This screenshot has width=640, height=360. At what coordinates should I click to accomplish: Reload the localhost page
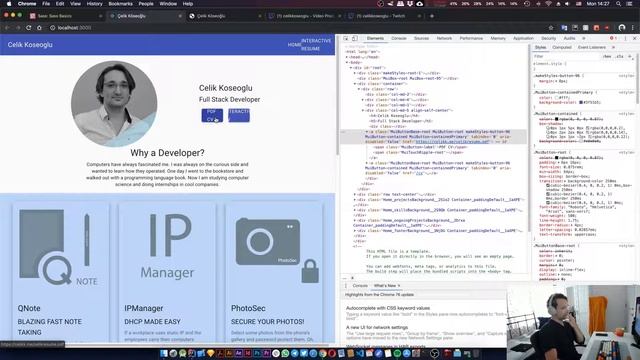click(x=29, y=28)
